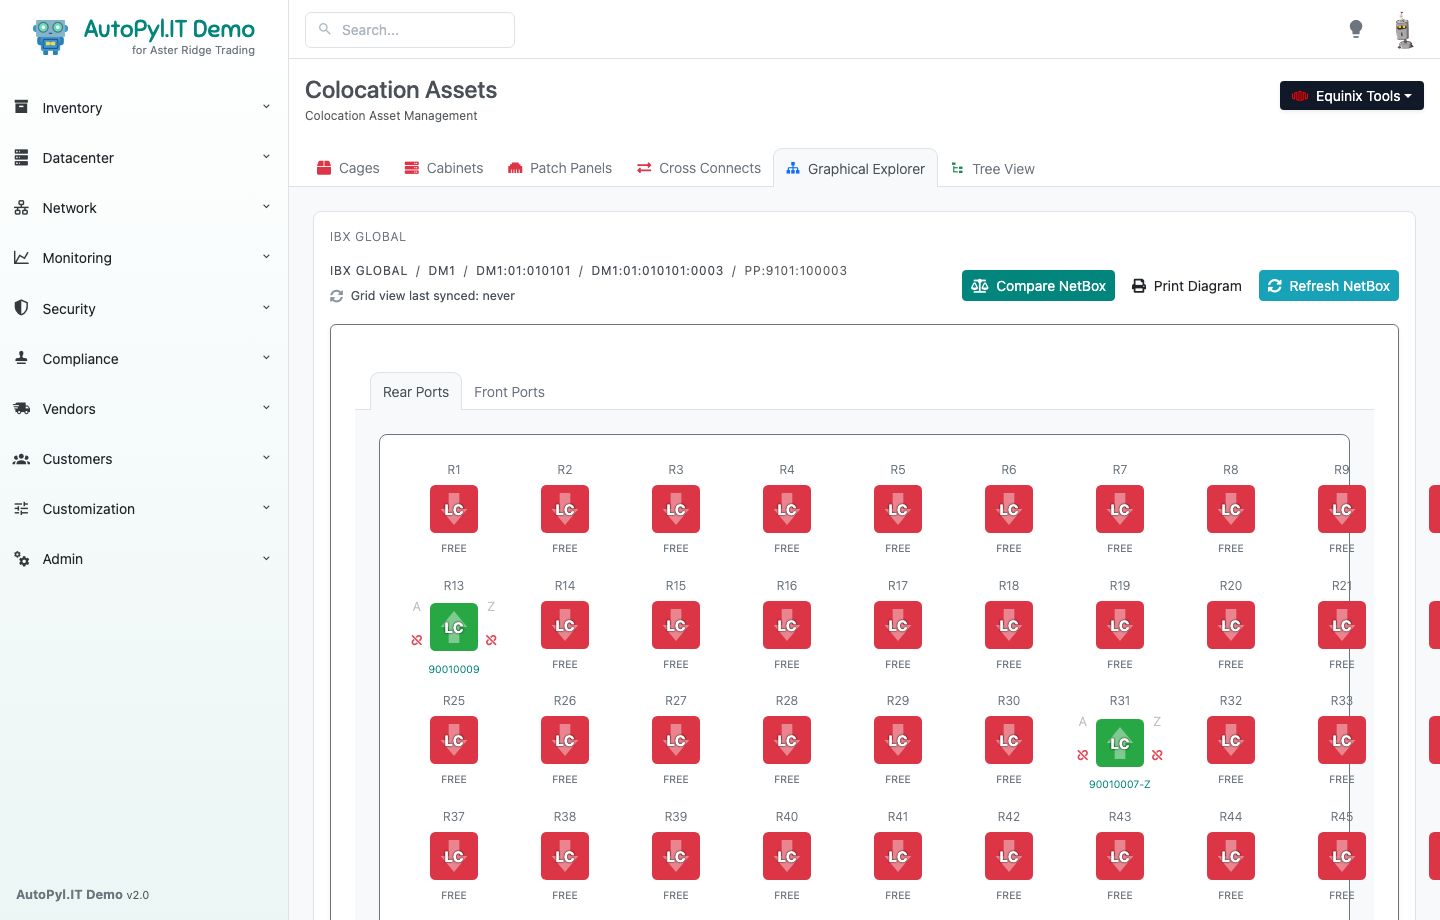Viewport: 1440px width, 920px height.
Task: Open the Equinix Tools dropdown
Action: [1352, 96]
